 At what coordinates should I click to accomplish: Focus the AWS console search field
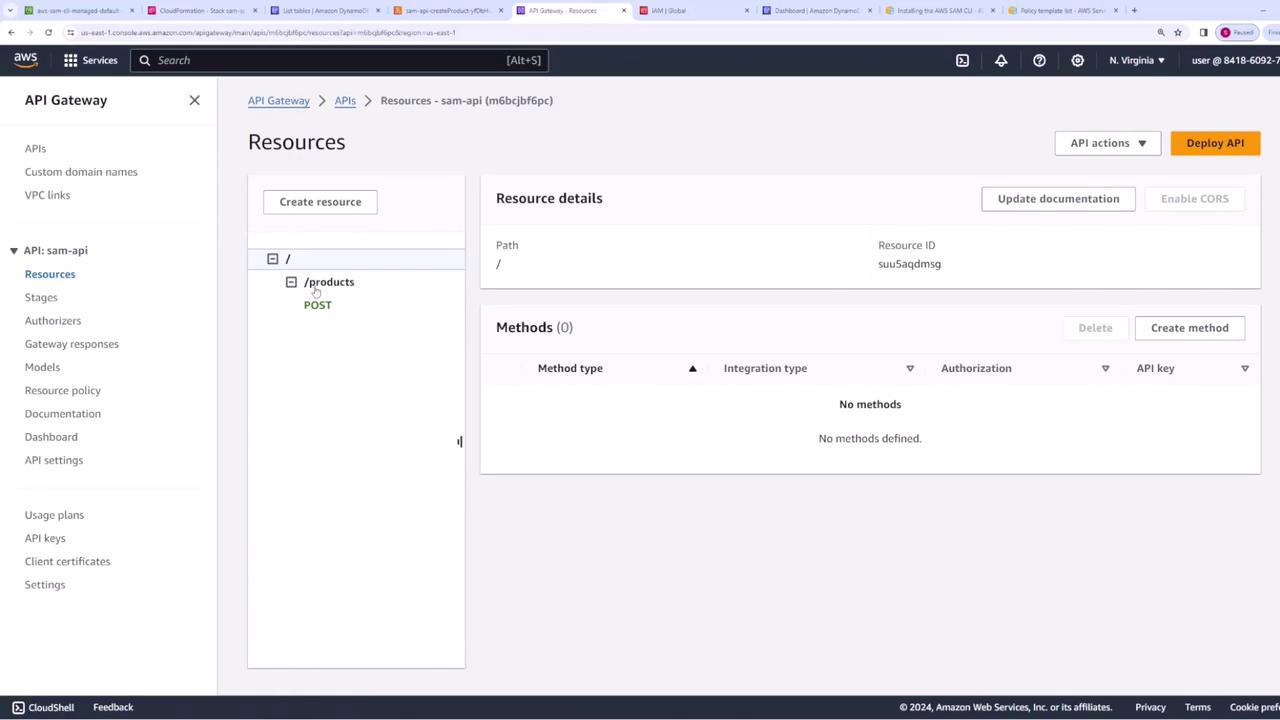coord(339,60)
